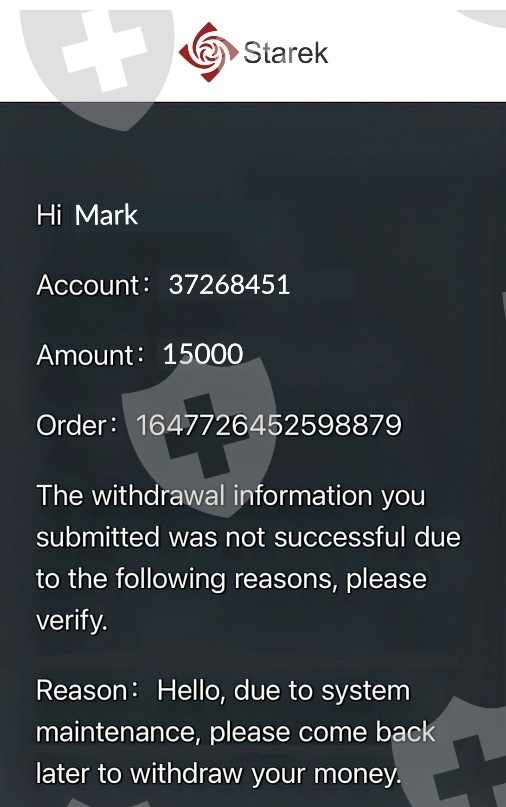Click 'The withdrawal information you' line

click(231, 496)
